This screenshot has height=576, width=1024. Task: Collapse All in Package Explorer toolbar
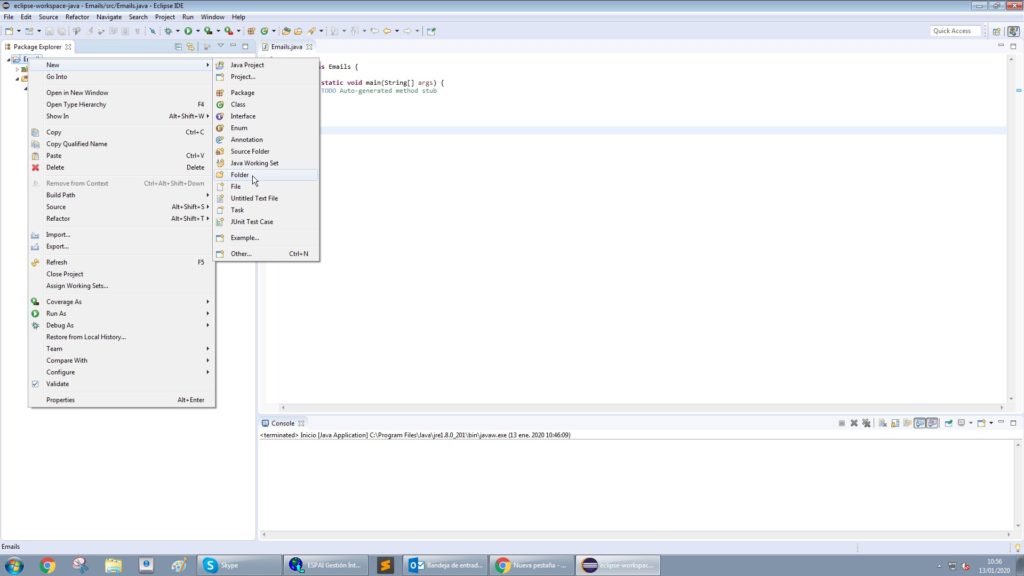coord(179,46)
